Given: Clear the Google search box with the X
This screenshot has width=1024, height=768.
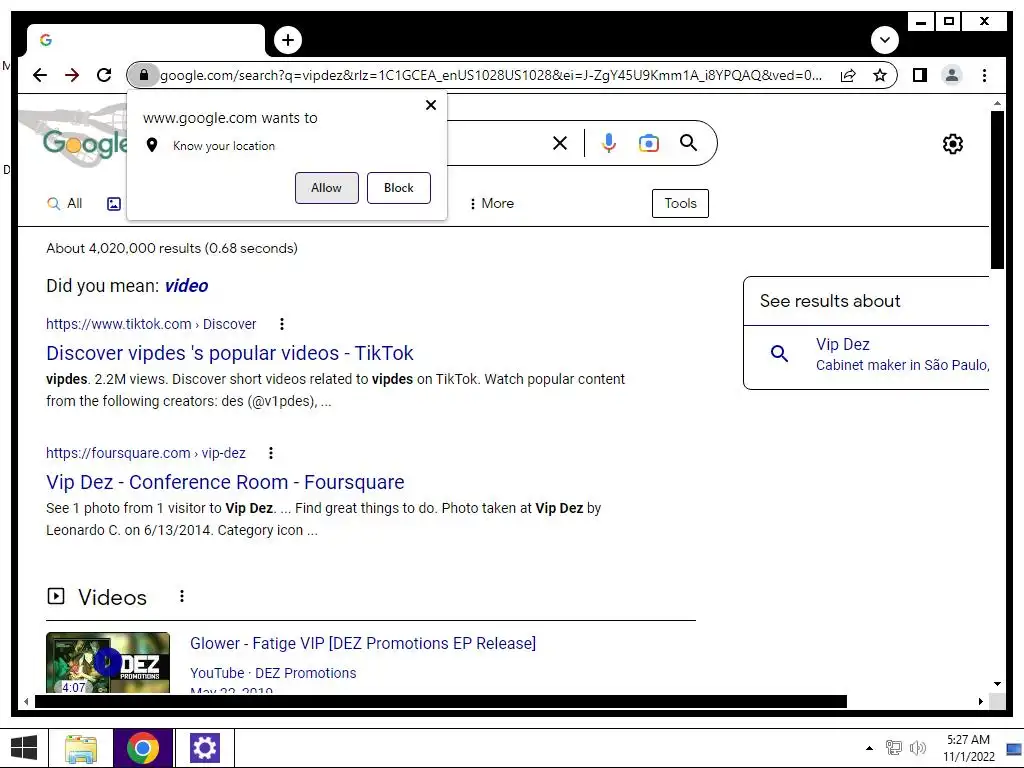Looking at the screenshot, I should [x=560, y=143].
